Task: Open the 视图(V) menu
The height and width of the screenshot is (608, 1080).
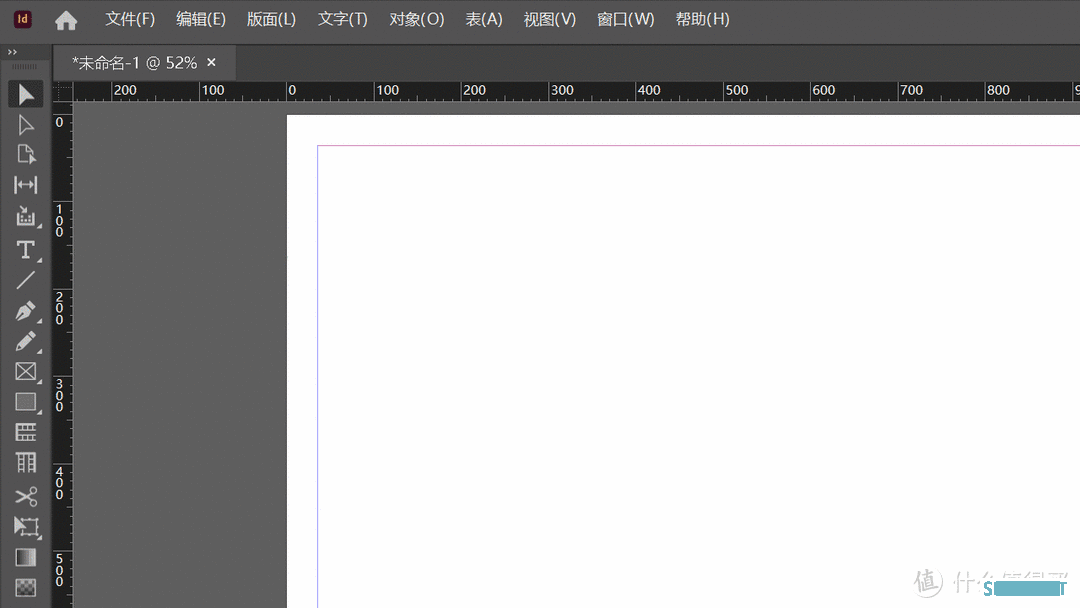Action: coord(549,19)
